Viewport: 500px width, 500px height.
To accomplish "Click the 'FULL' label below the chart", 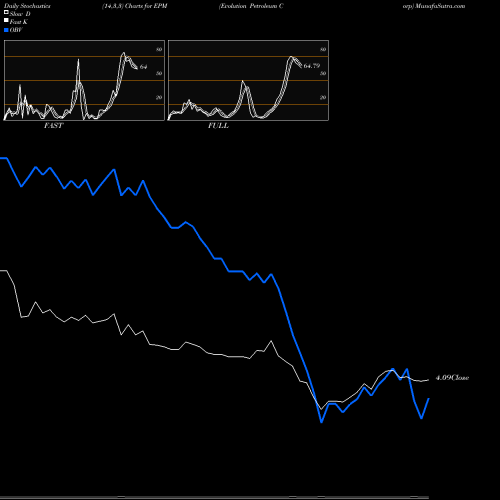I will coord(218,126).
